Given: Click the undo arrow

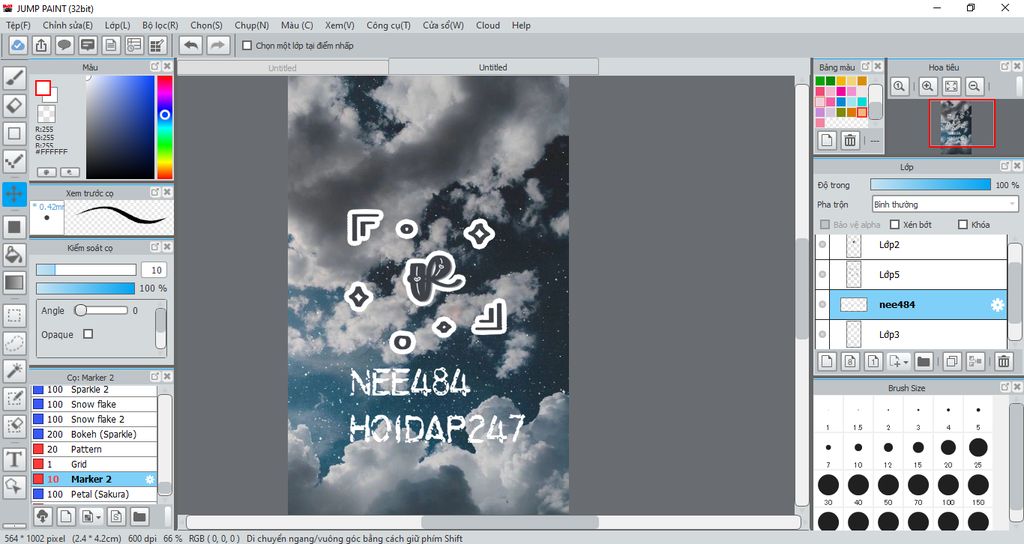Looking at the screenshot, I should coord(191,46).
